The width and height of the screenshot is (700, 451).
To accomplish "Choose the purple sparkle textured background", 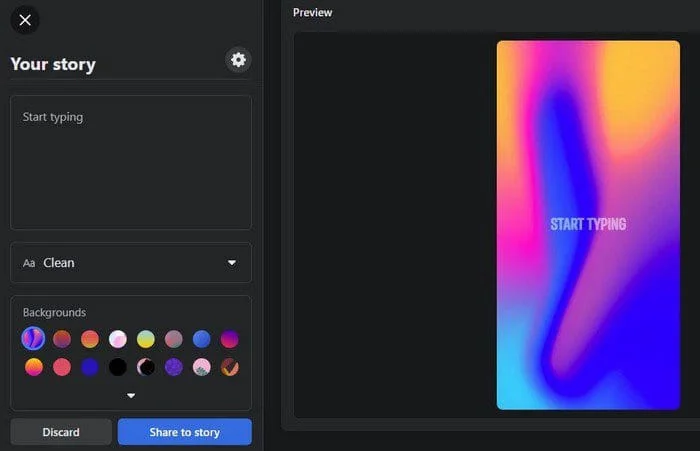I will 174,367.
